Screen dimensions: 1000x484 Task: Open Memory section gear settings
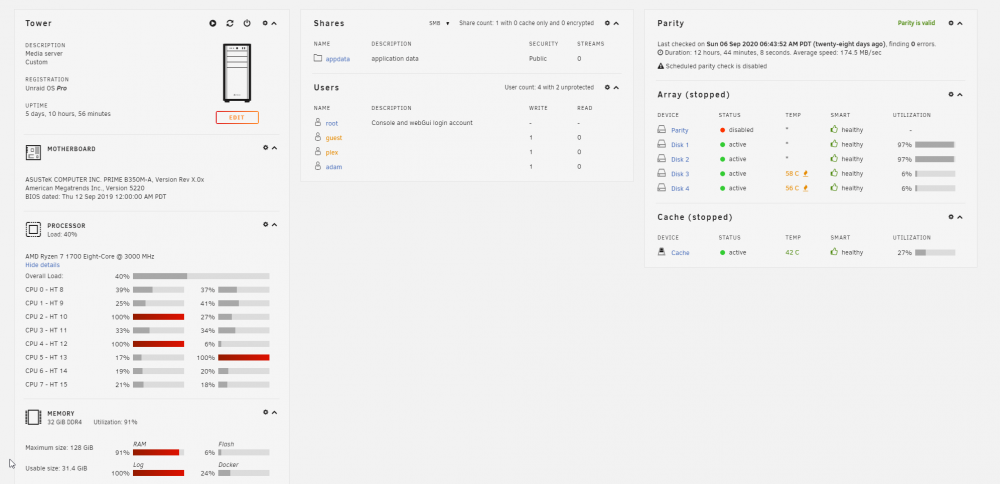click(x=265, y=412)
